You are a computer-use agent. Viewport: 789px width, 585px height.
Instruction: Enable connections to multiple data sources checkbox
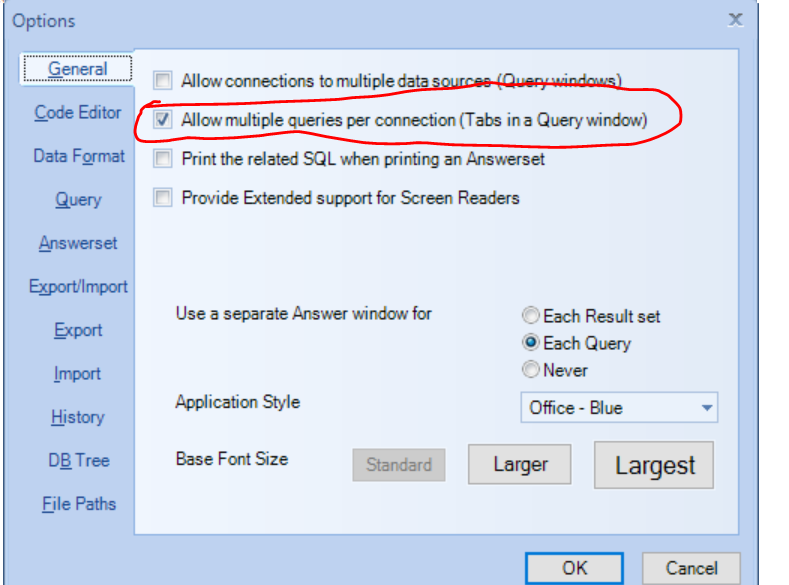(x=163, y=80)
